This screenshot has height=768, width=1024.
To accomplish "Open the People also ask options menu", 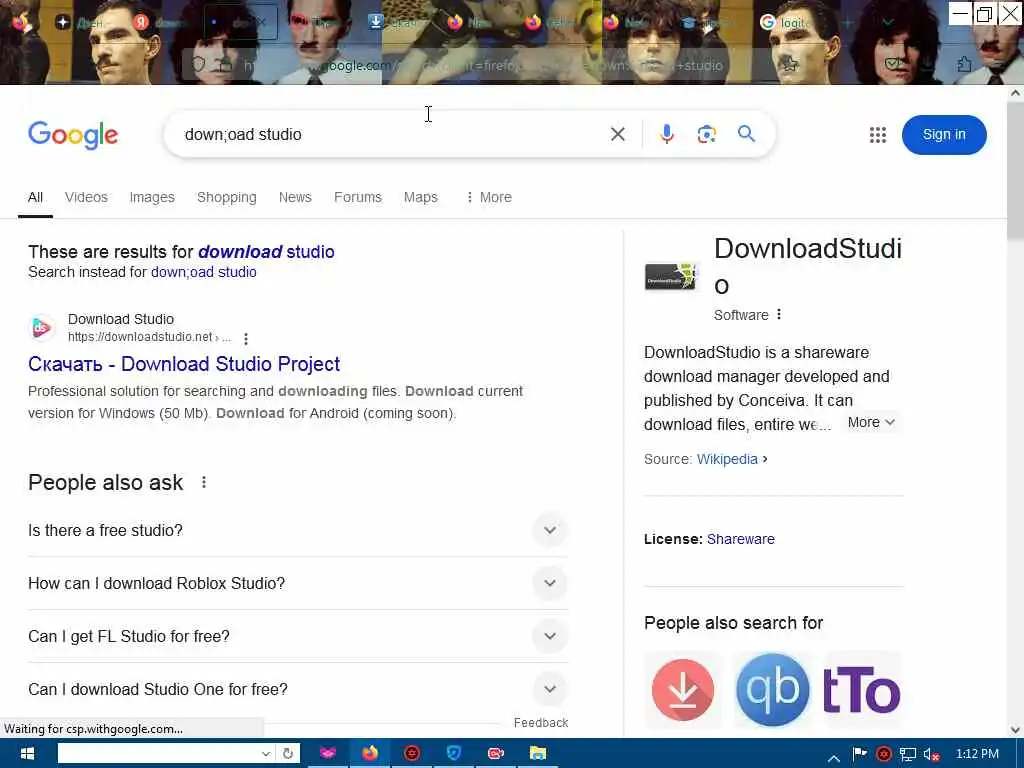I will point(204,482).
